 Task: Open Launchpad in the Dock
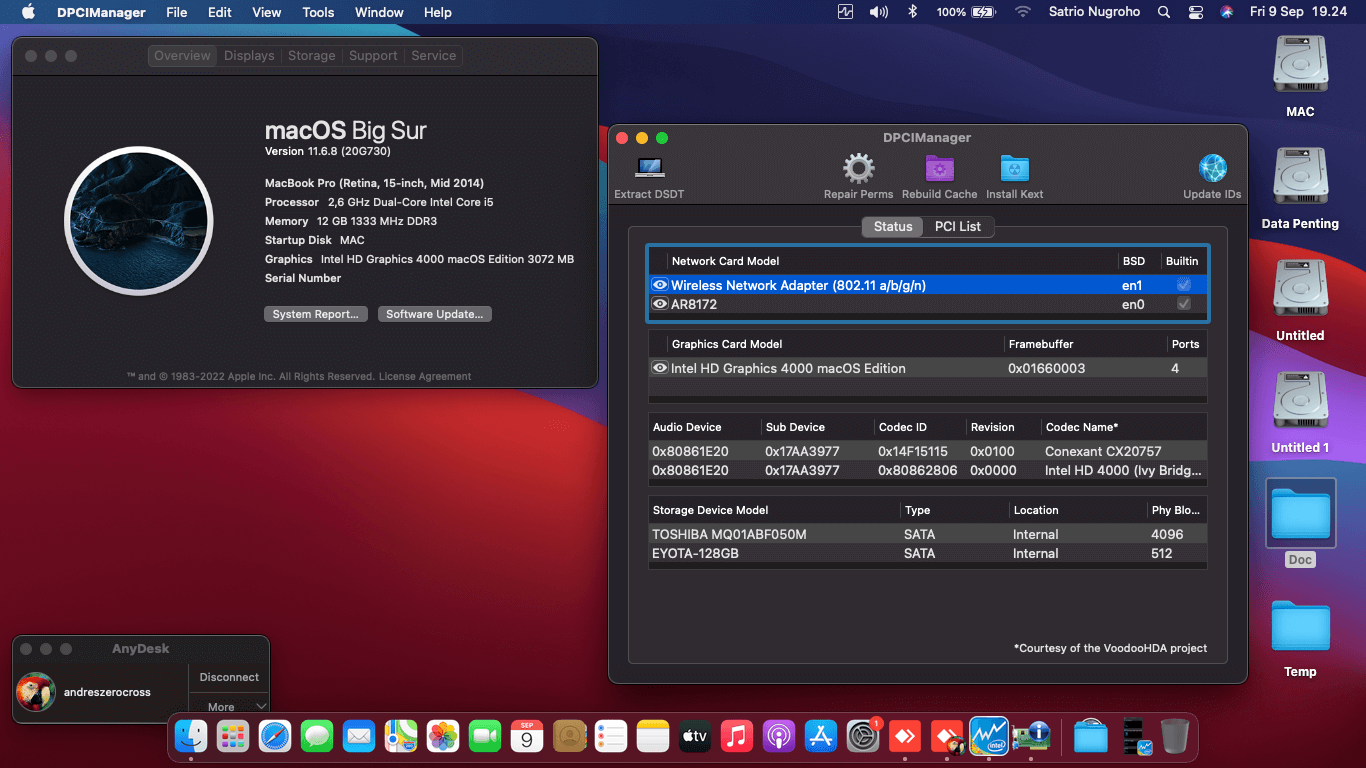pos(233,737)
